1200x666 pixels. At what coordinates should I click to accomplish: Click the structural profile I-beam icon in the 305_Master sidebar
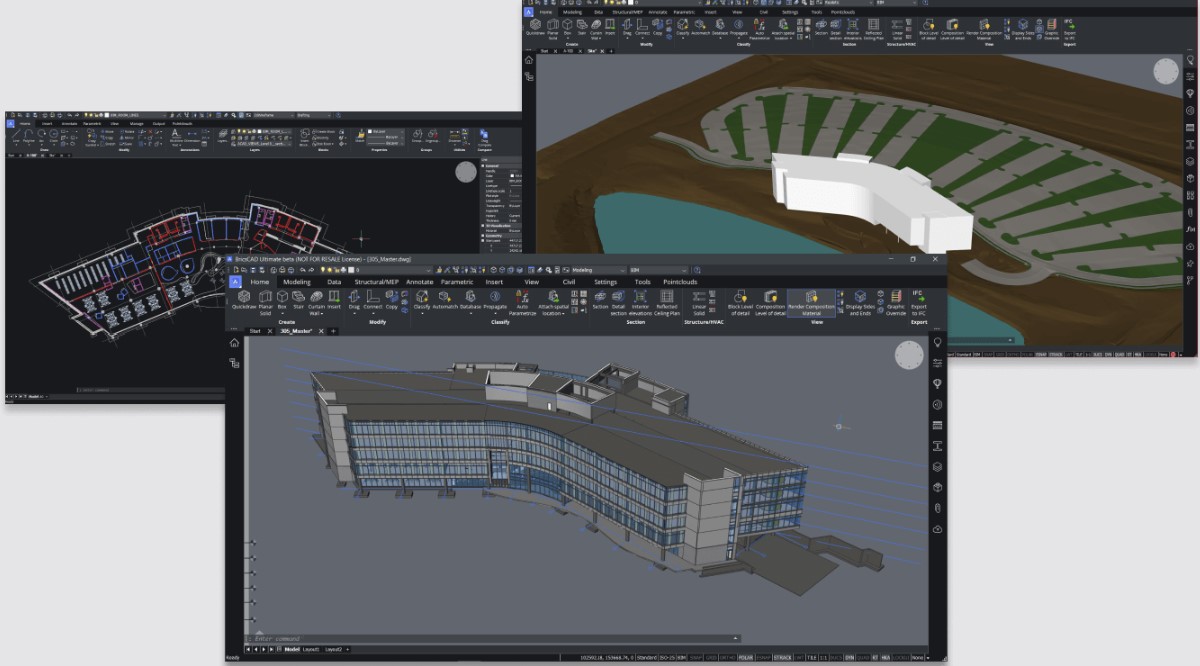click(x=938, y=445)
